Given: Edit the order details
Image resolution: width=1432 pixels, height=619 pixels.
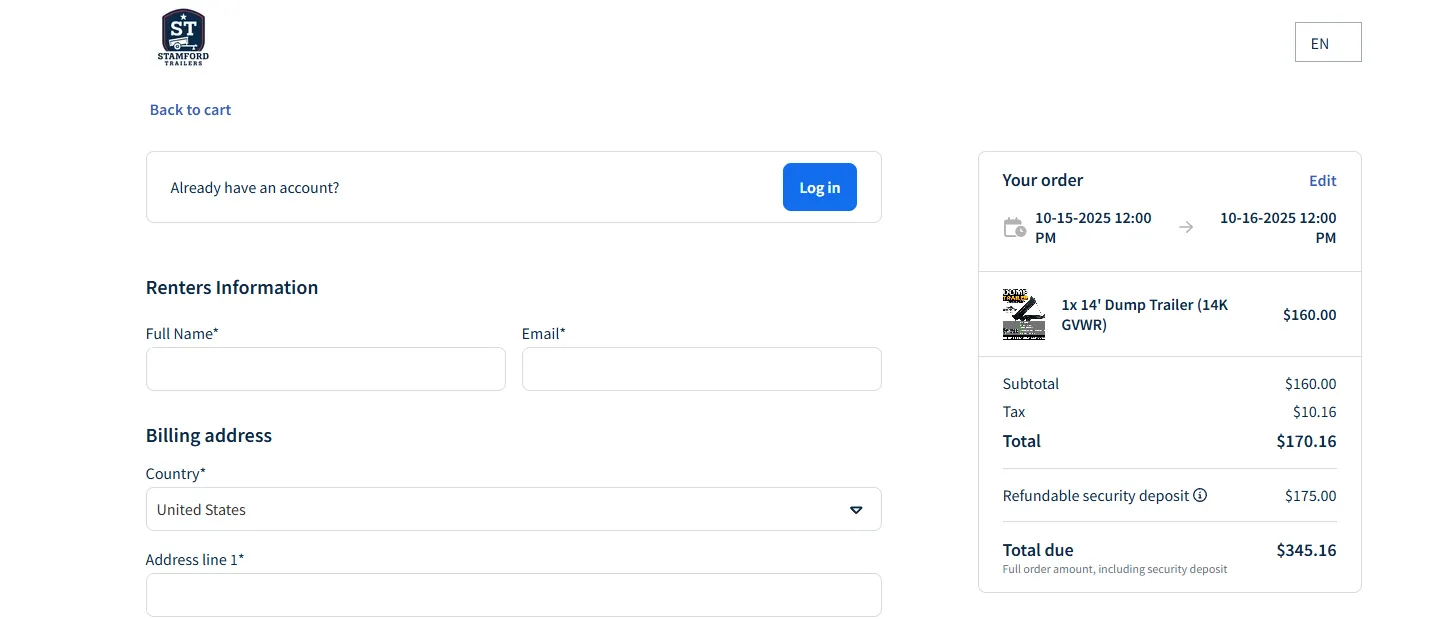Looking at the screenshot, I should pos(1322,181).
